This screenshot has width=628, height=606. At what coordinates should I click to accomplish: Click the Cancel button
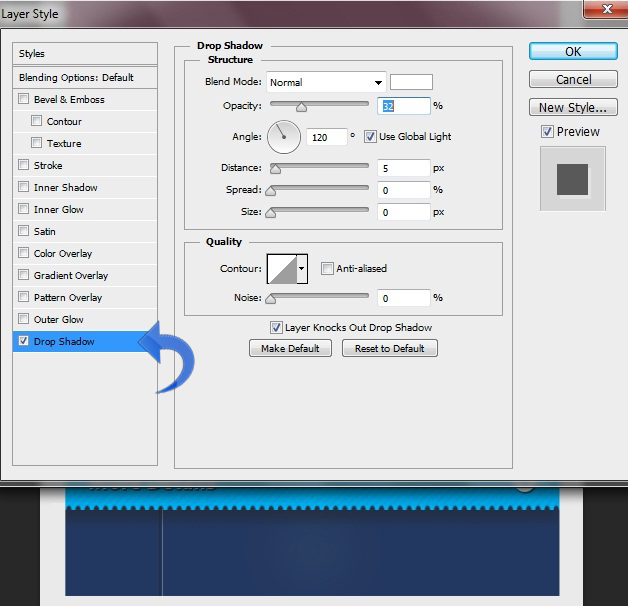tap(573, 79)
